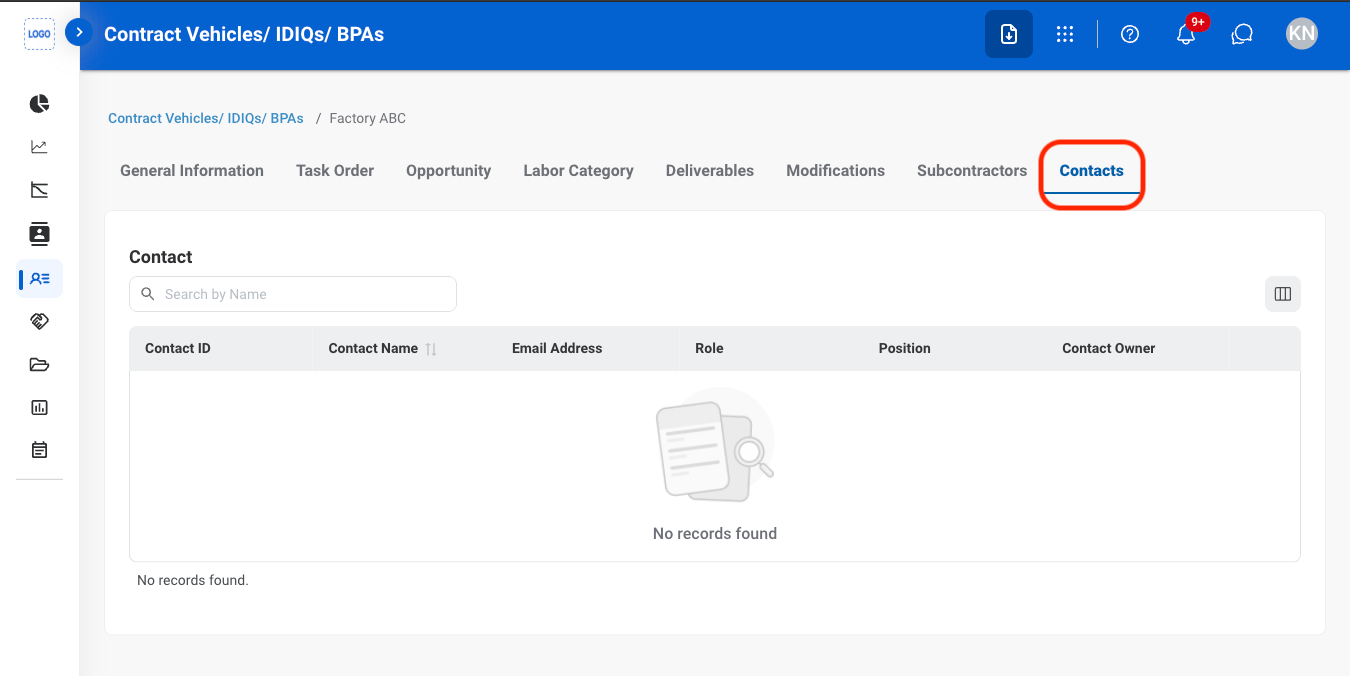This screenshot has width=1350, height=676.
Task: Click the column settings icon above table
Action: (1283, 294)
